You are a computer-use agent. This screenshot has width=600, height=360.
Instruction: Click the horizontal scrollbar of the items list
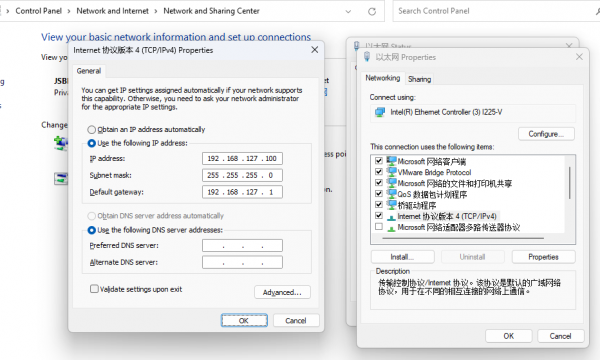(x=463, y=238)
